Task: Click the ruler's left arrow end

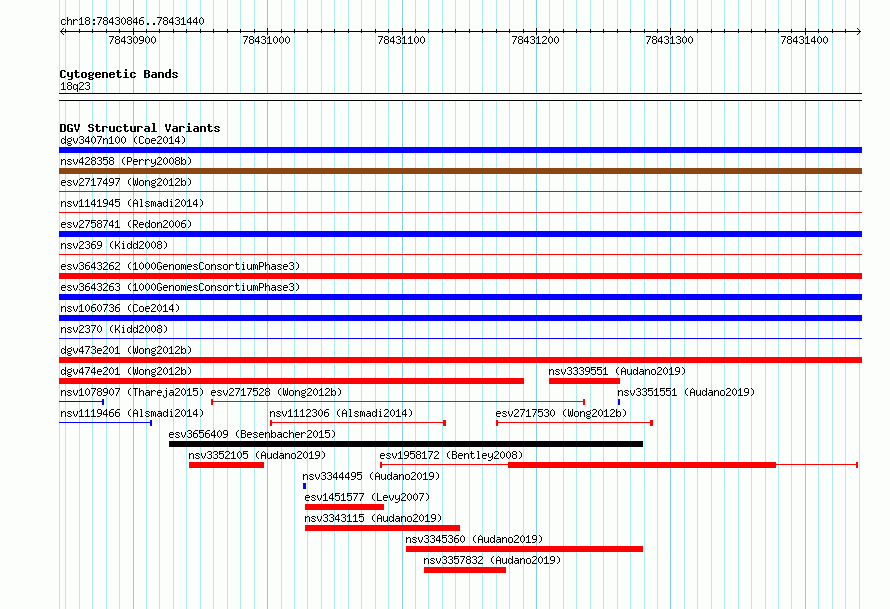Action: point(62,31)
